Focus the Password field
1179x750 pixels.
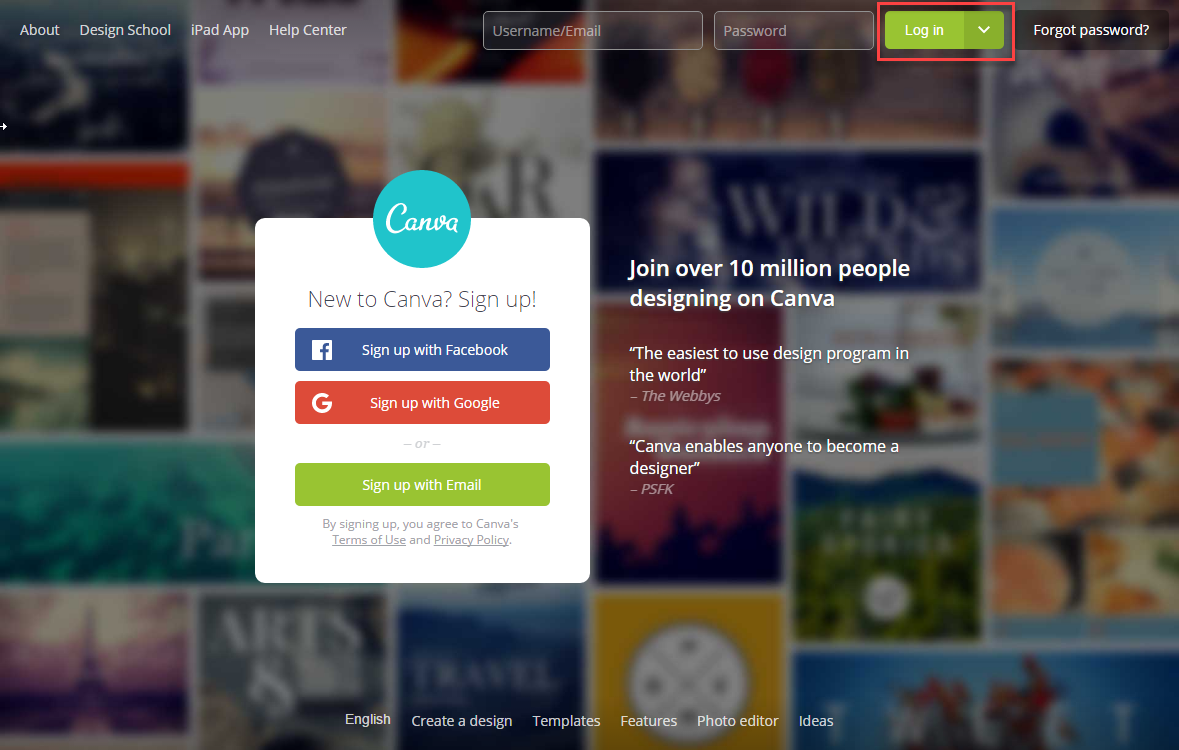click(x=793, y=30)
